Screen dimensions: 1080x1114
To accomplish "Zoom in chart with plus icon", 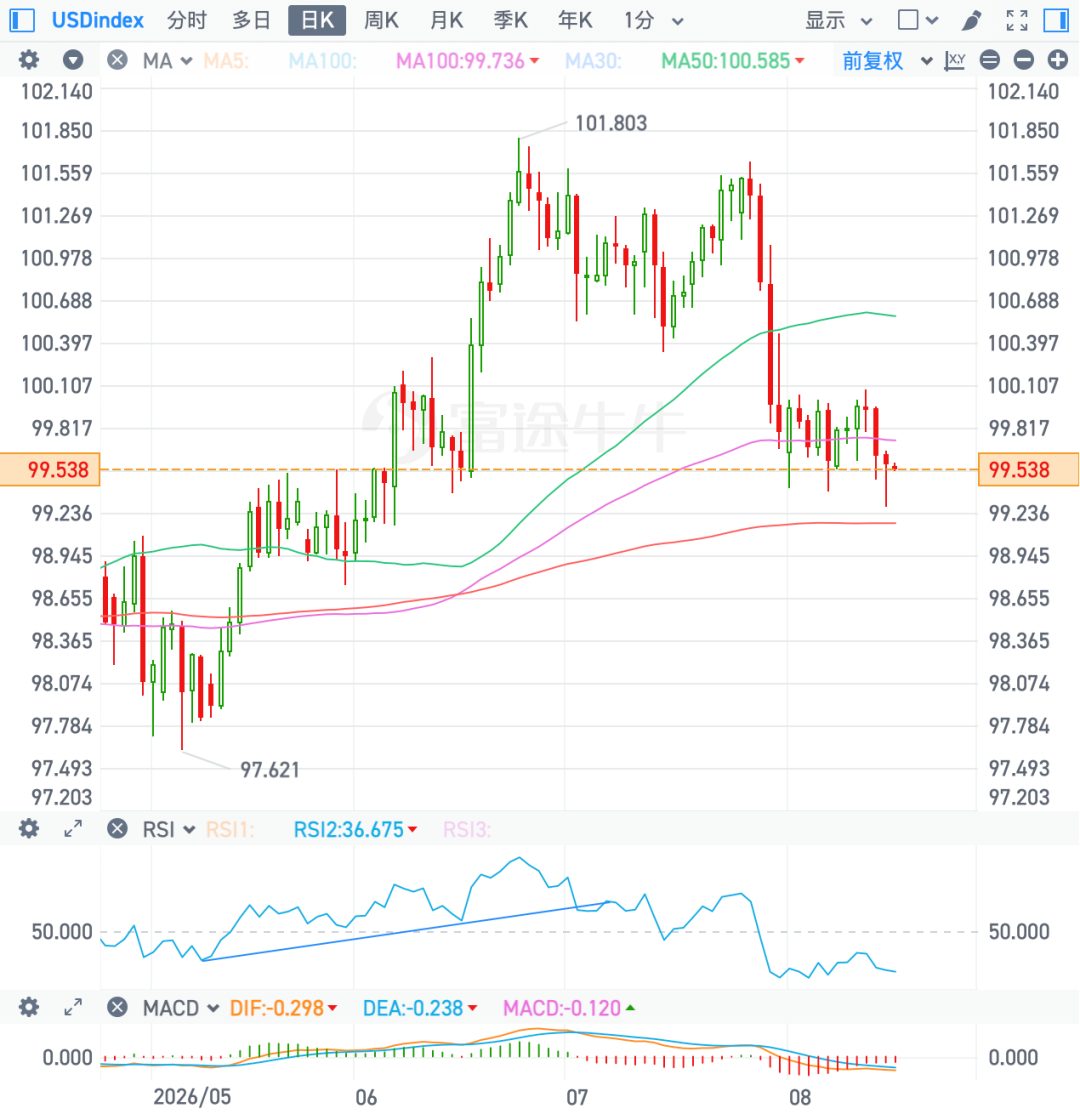I will 1057,60.
